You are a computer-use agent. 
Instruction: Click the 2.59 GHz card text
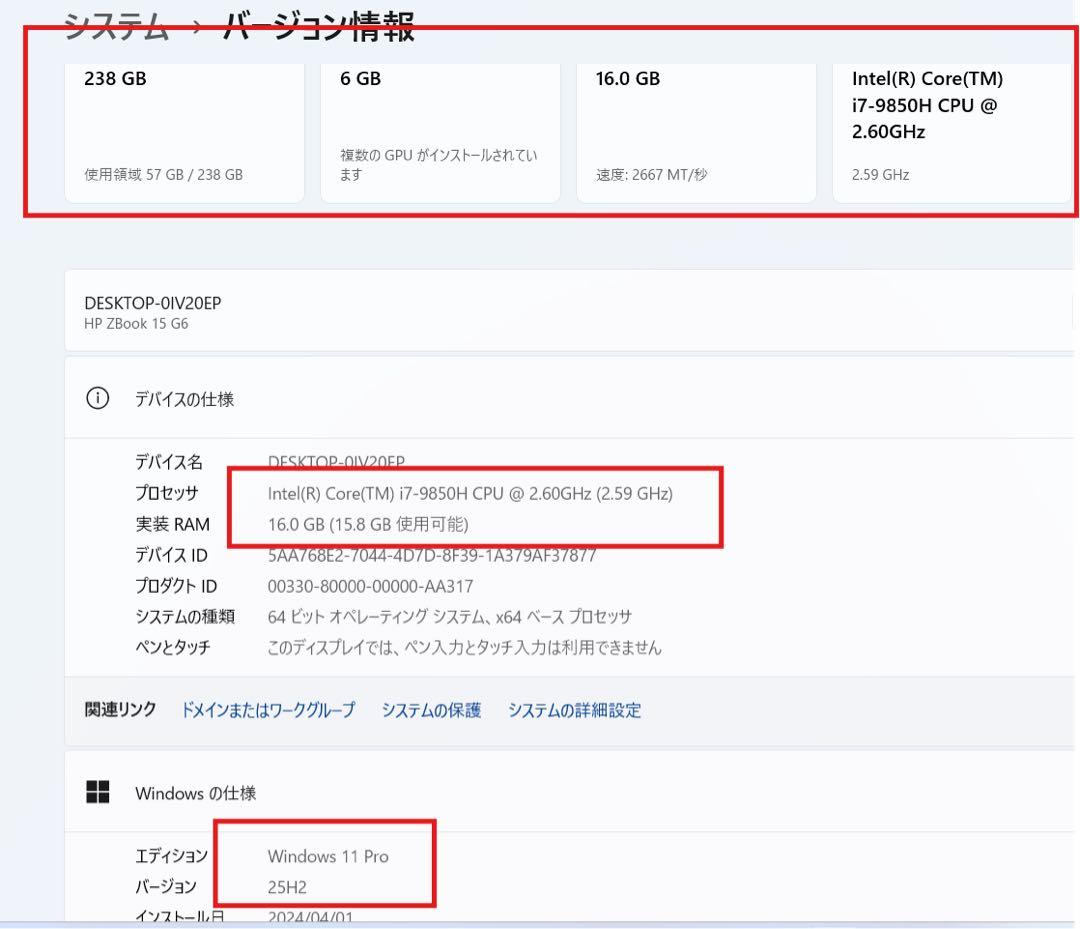pos(880,175)
